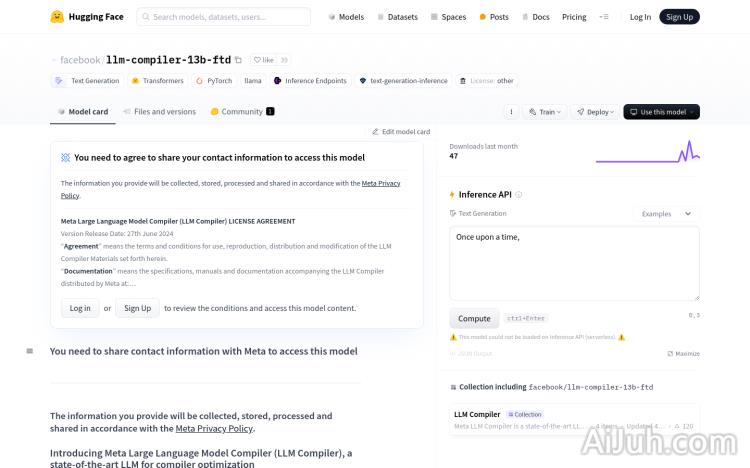Viewport: 750px width, 468px height.
Task: Click the Hugging Face logo icon
Action: [x=57, y=17]
